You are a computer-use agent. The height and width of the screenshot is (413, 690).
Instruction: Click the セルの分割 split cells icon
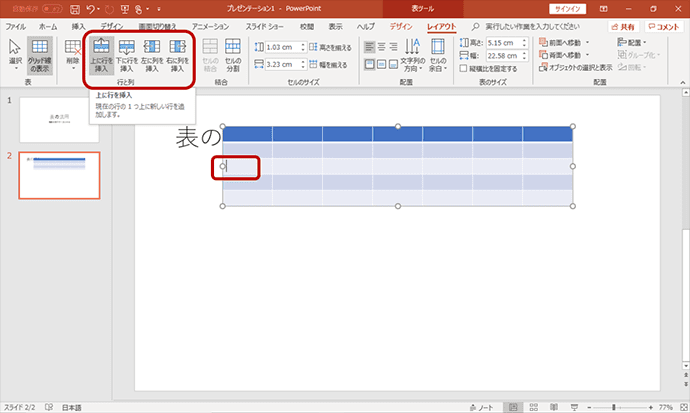[x=233, y=55]
